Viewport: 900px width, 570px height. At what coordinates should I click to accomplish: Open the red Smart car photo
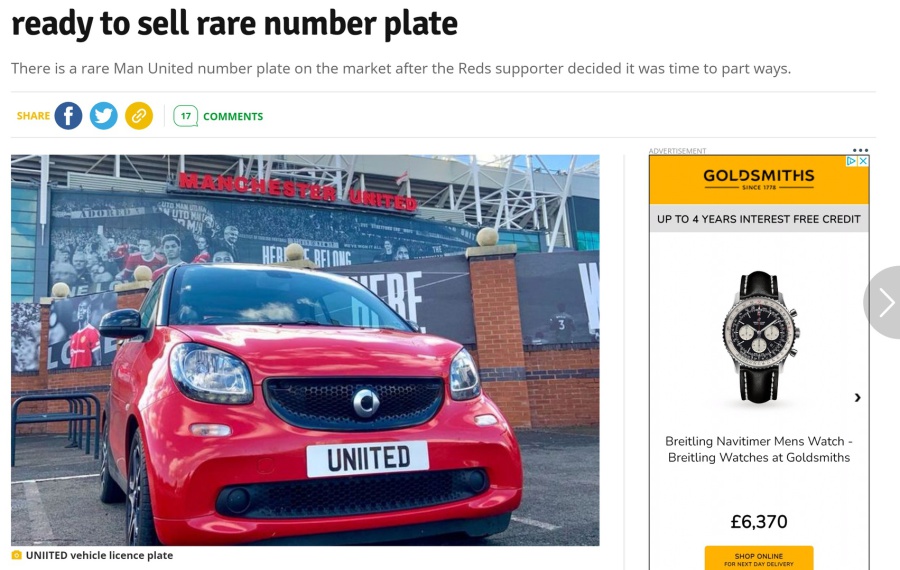pyautogui.click(x=305, y=350)
